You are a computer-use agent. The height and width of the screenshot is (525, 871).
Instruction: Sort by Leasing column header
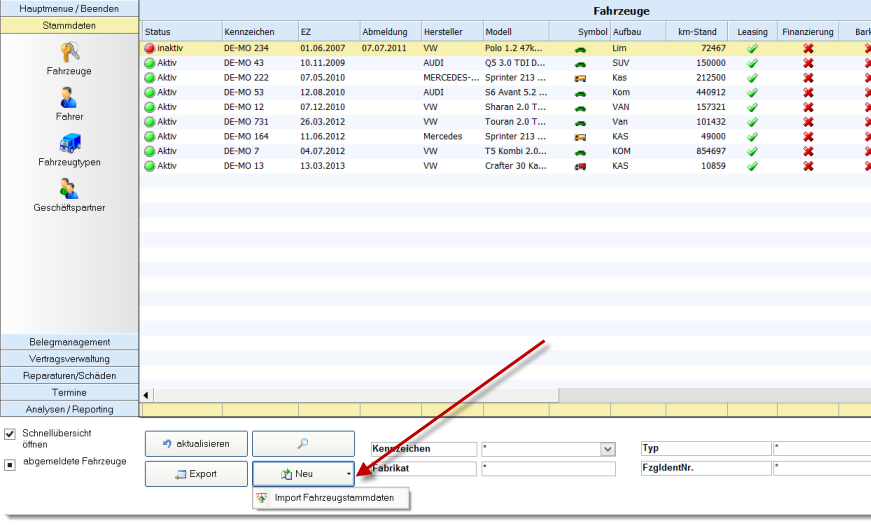click(x=753, y=32)
